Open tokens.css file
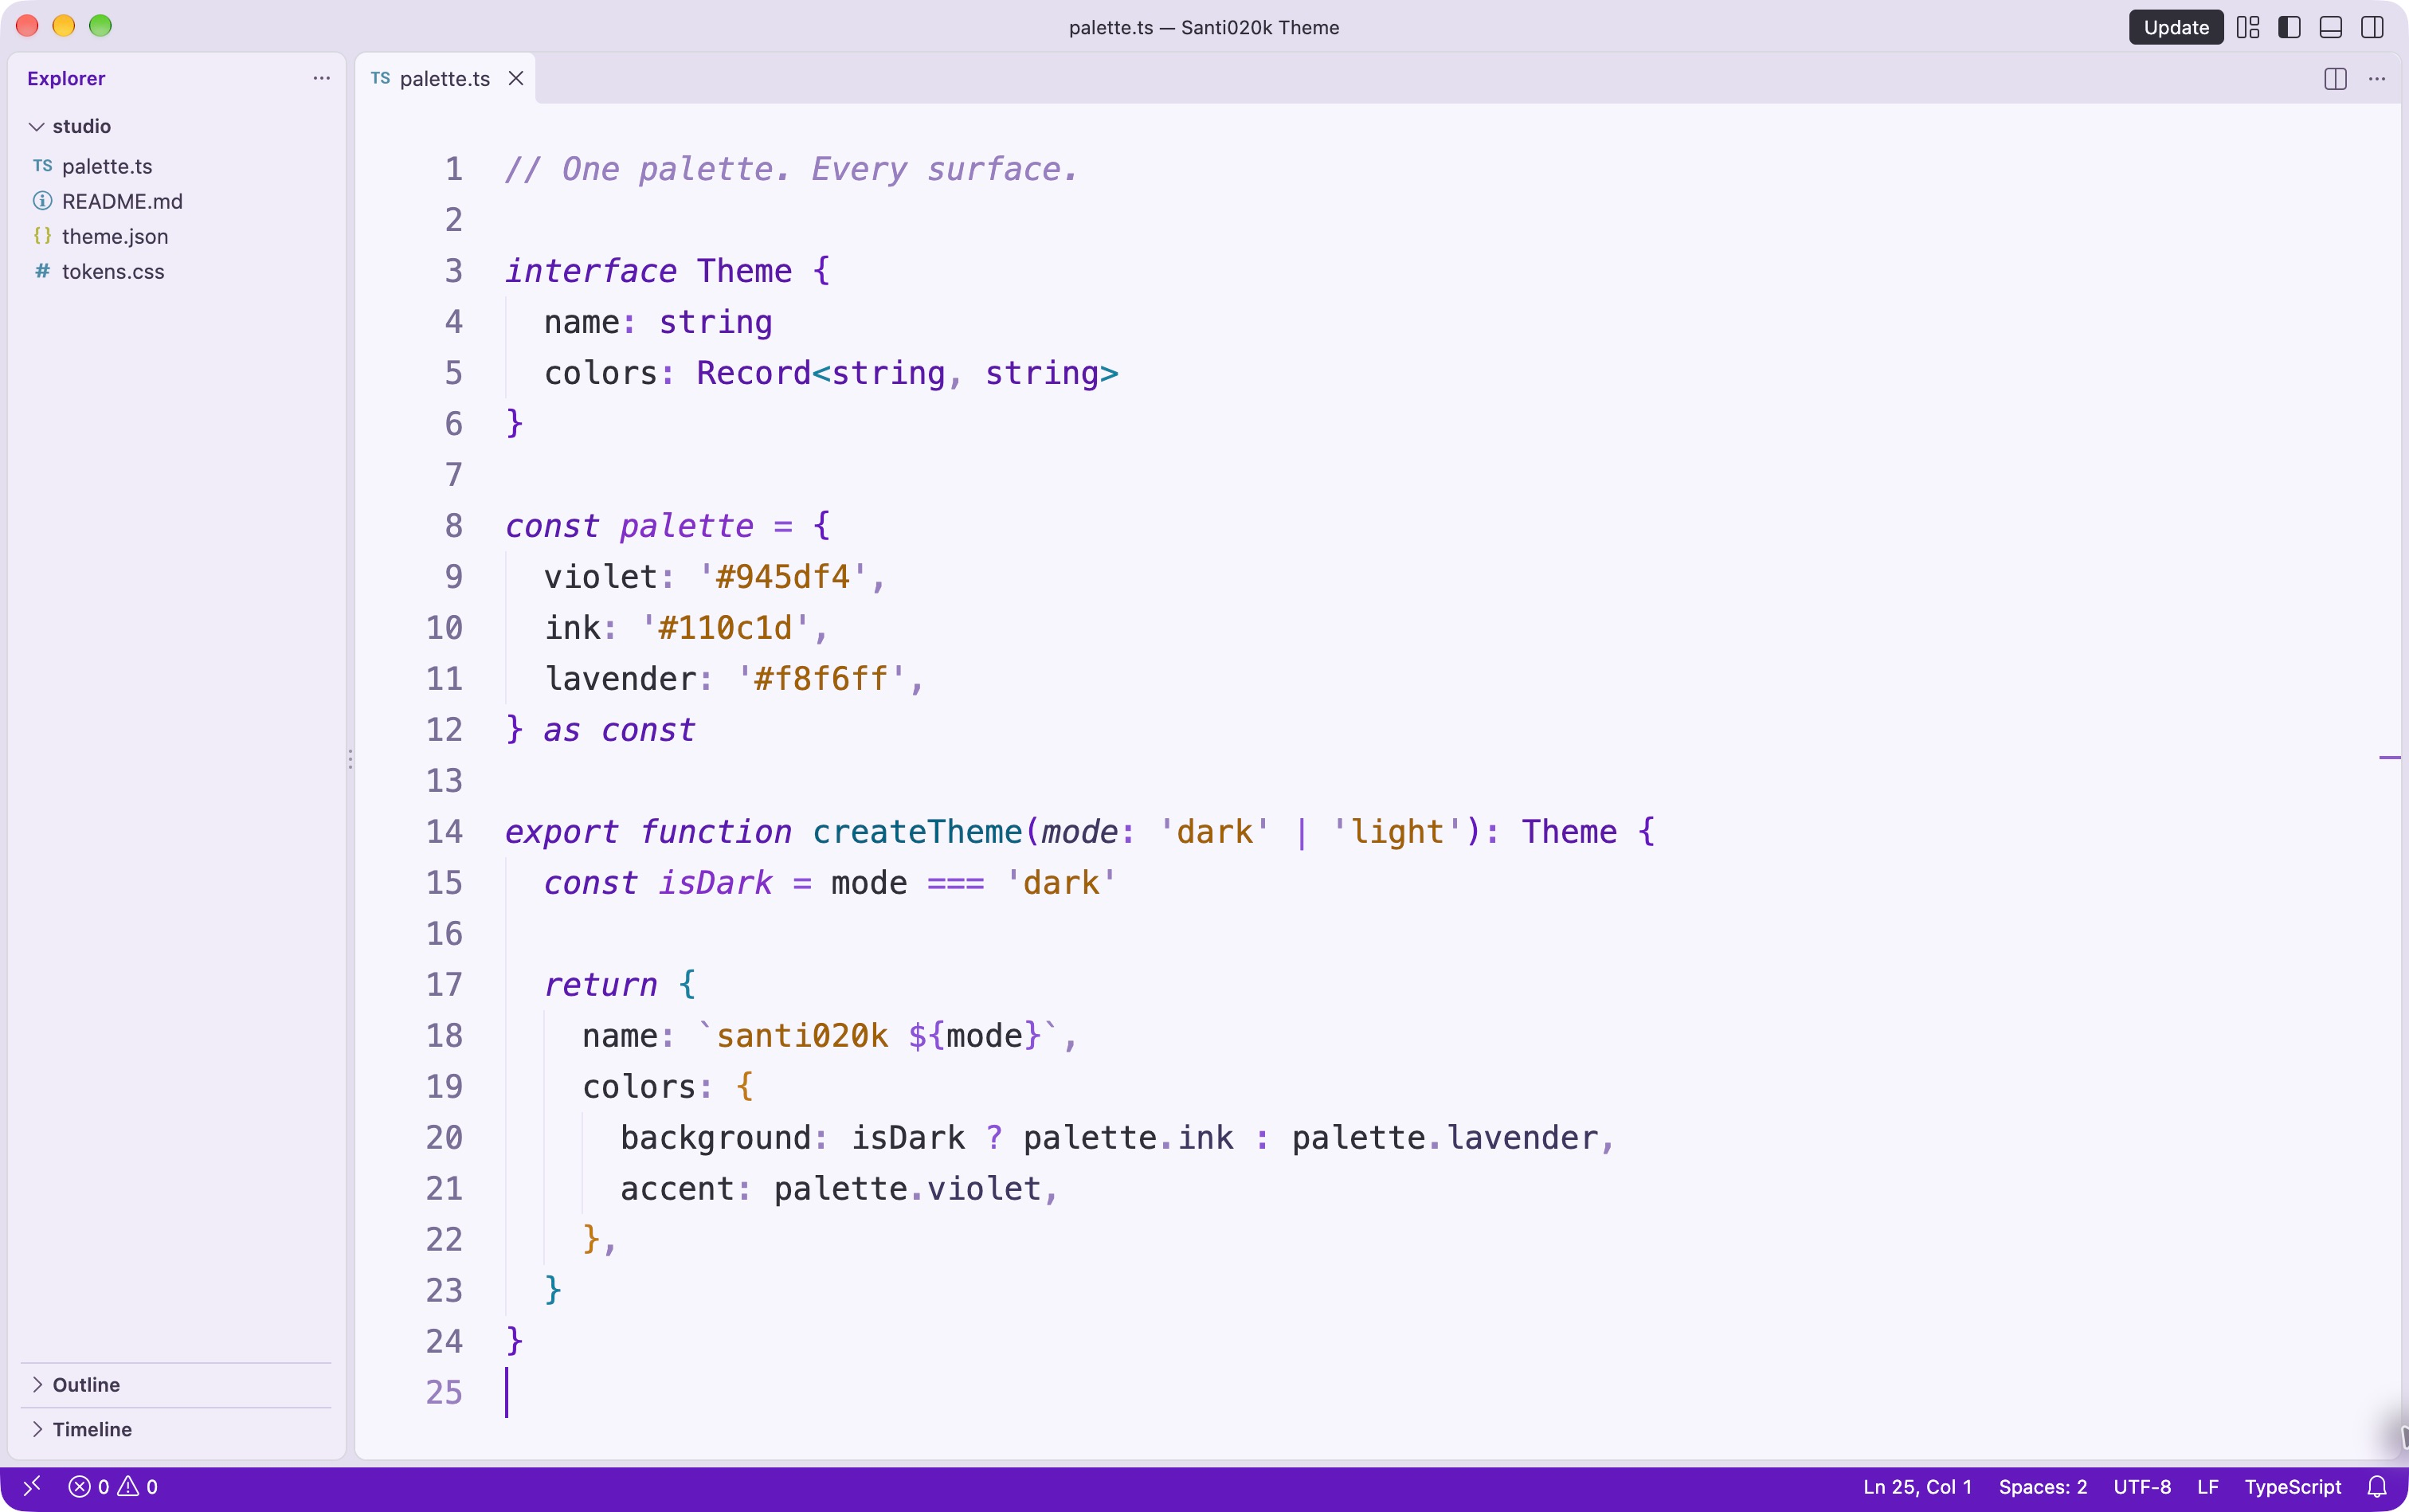 click(x=176, y=271)
